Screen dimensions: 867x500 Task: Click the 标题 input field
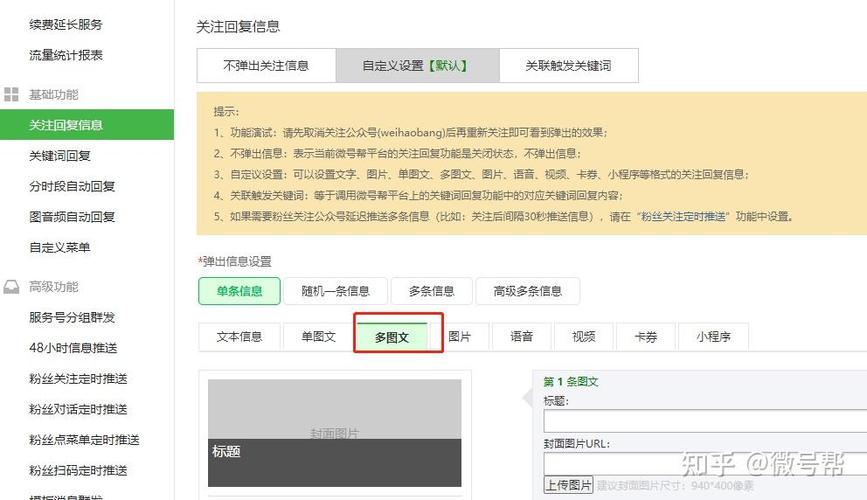(x=705, y=421)
